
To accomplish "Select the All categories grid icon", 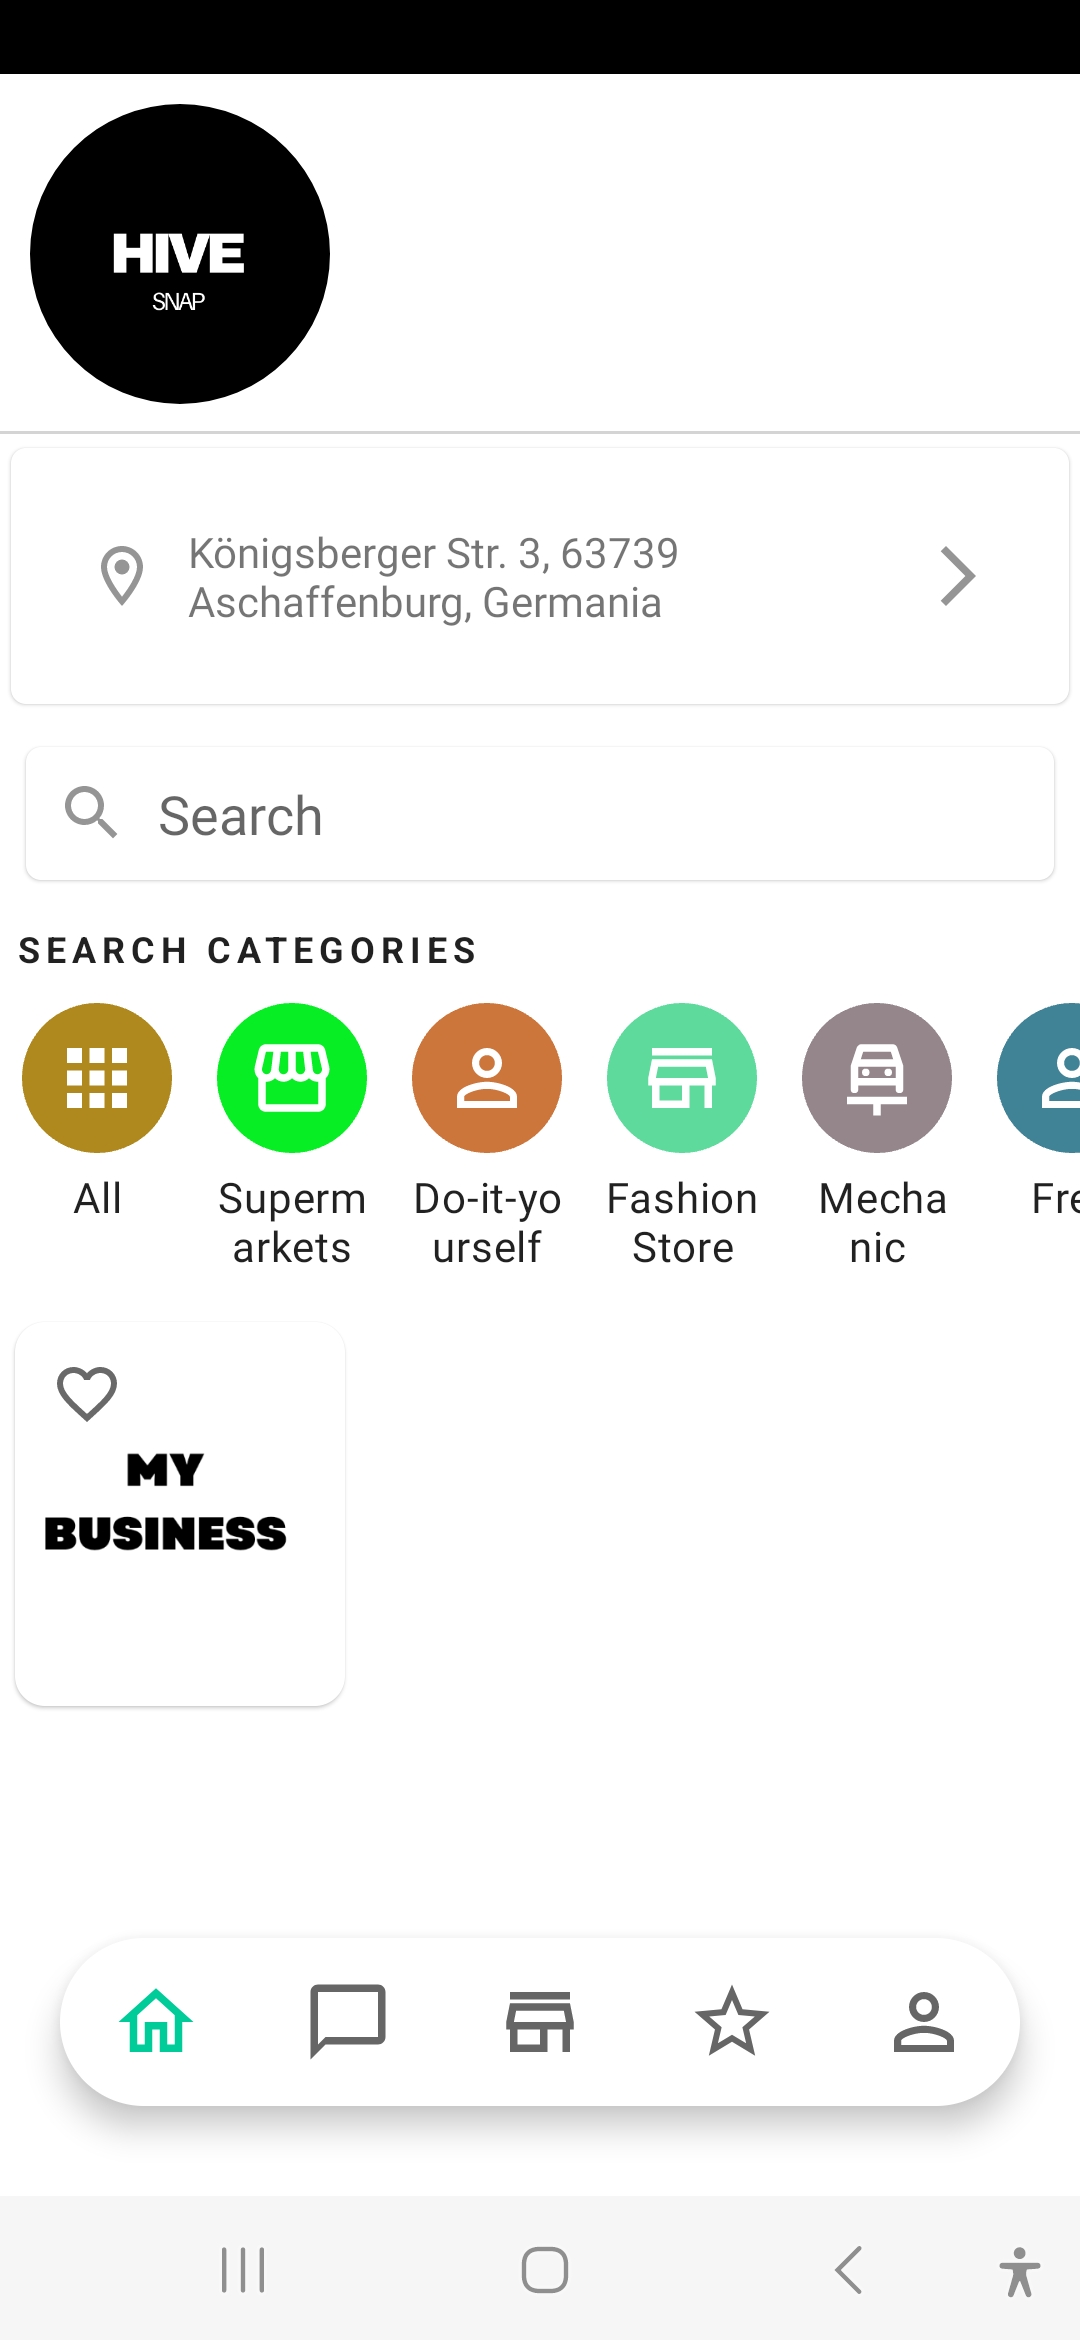I will 97,1078.
